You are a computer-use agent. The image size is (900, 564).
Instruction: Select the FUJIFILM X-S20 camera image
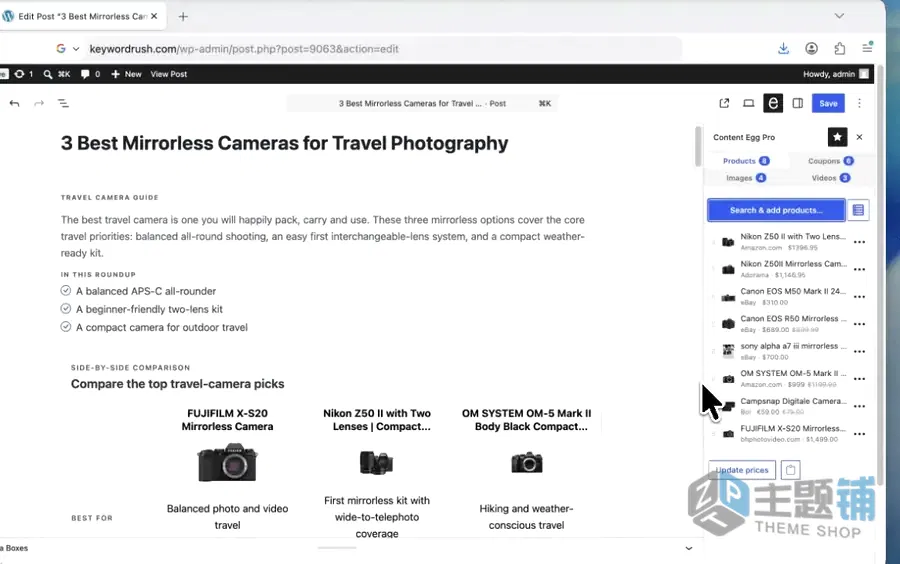pos(227,462)
